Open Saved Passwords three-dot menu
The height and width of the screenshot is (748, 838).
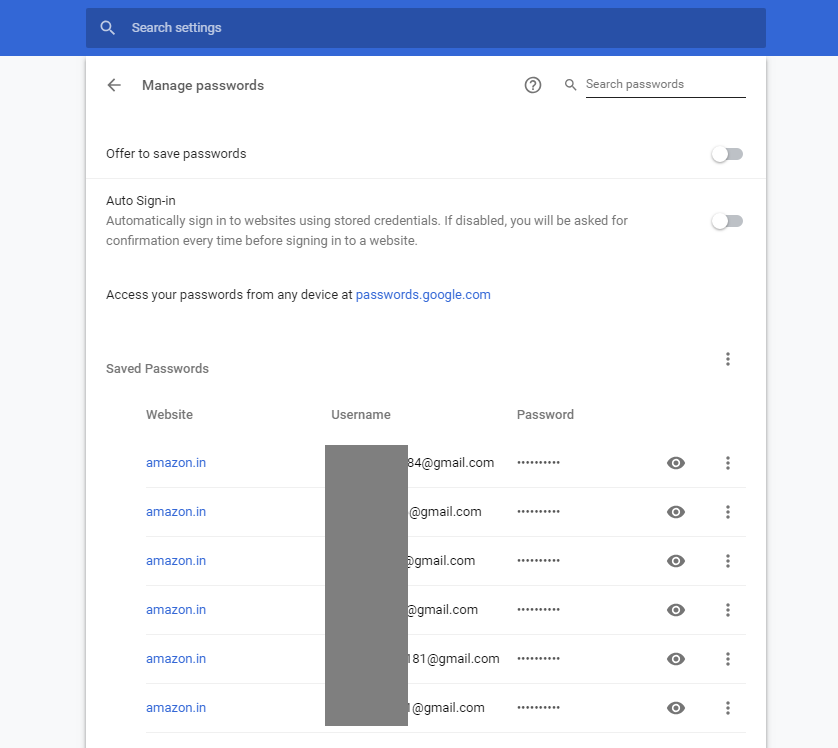pos(727,359)
